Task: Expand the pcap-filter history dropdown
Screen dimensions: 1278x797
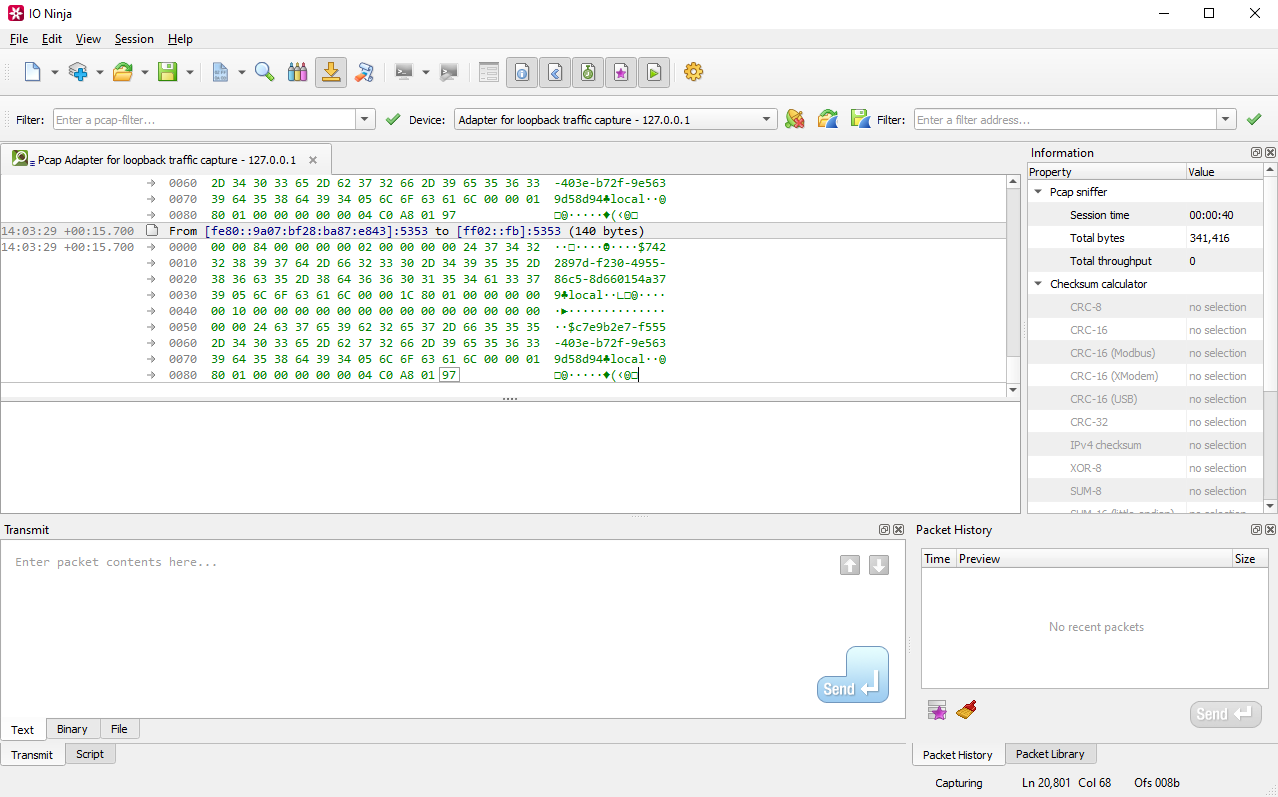Action: click(x=366, y=120)
